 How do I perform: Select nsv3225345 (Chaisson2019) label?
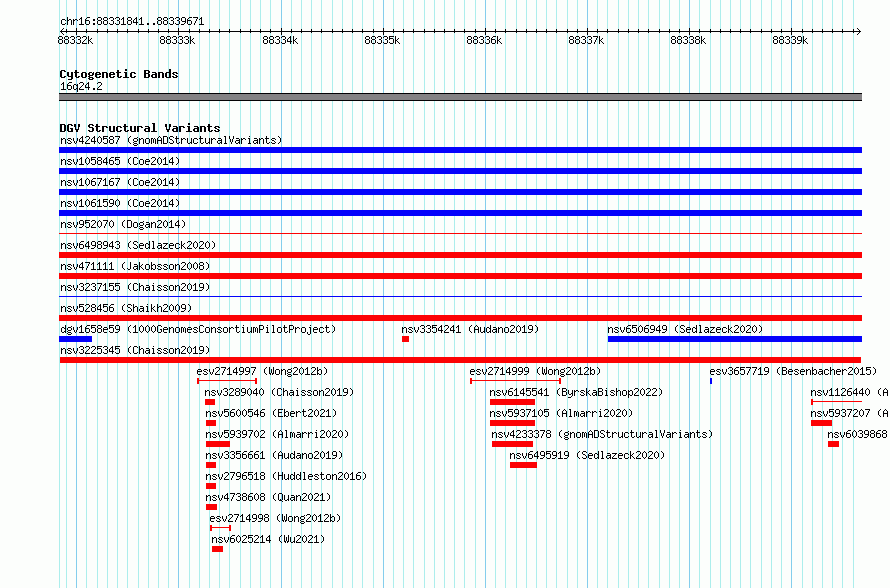135,350
